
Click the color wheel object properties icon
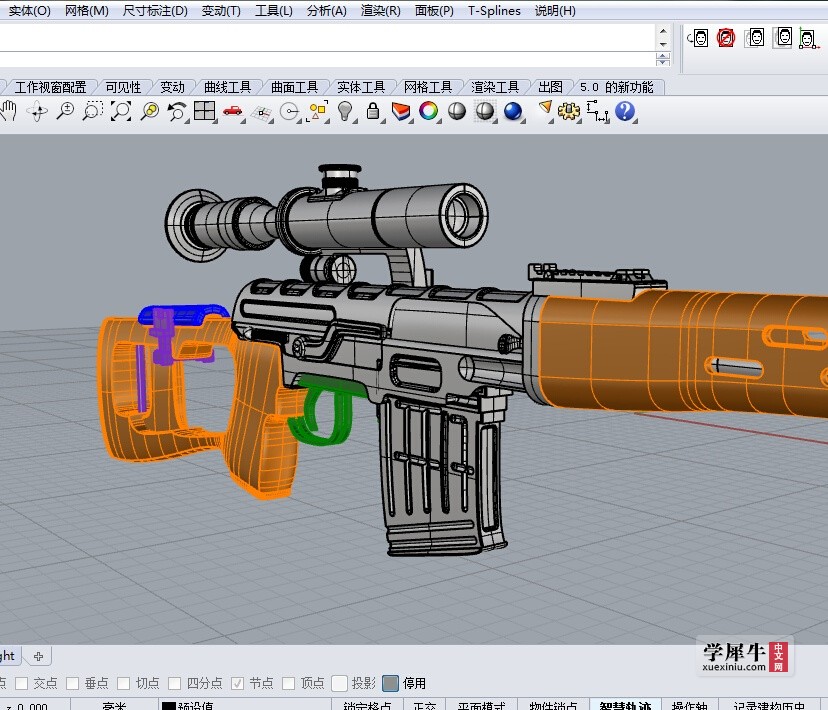click(x=428, y=111)
